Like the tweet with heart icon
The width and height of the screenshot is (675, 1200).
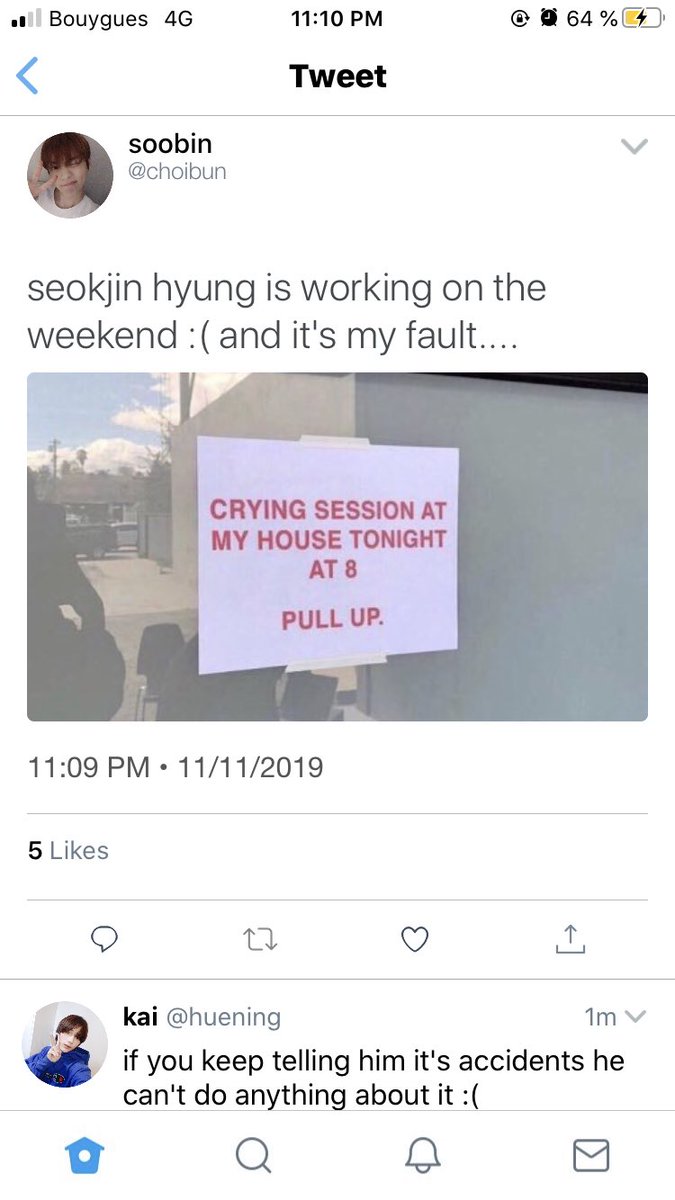pos(414,938)
